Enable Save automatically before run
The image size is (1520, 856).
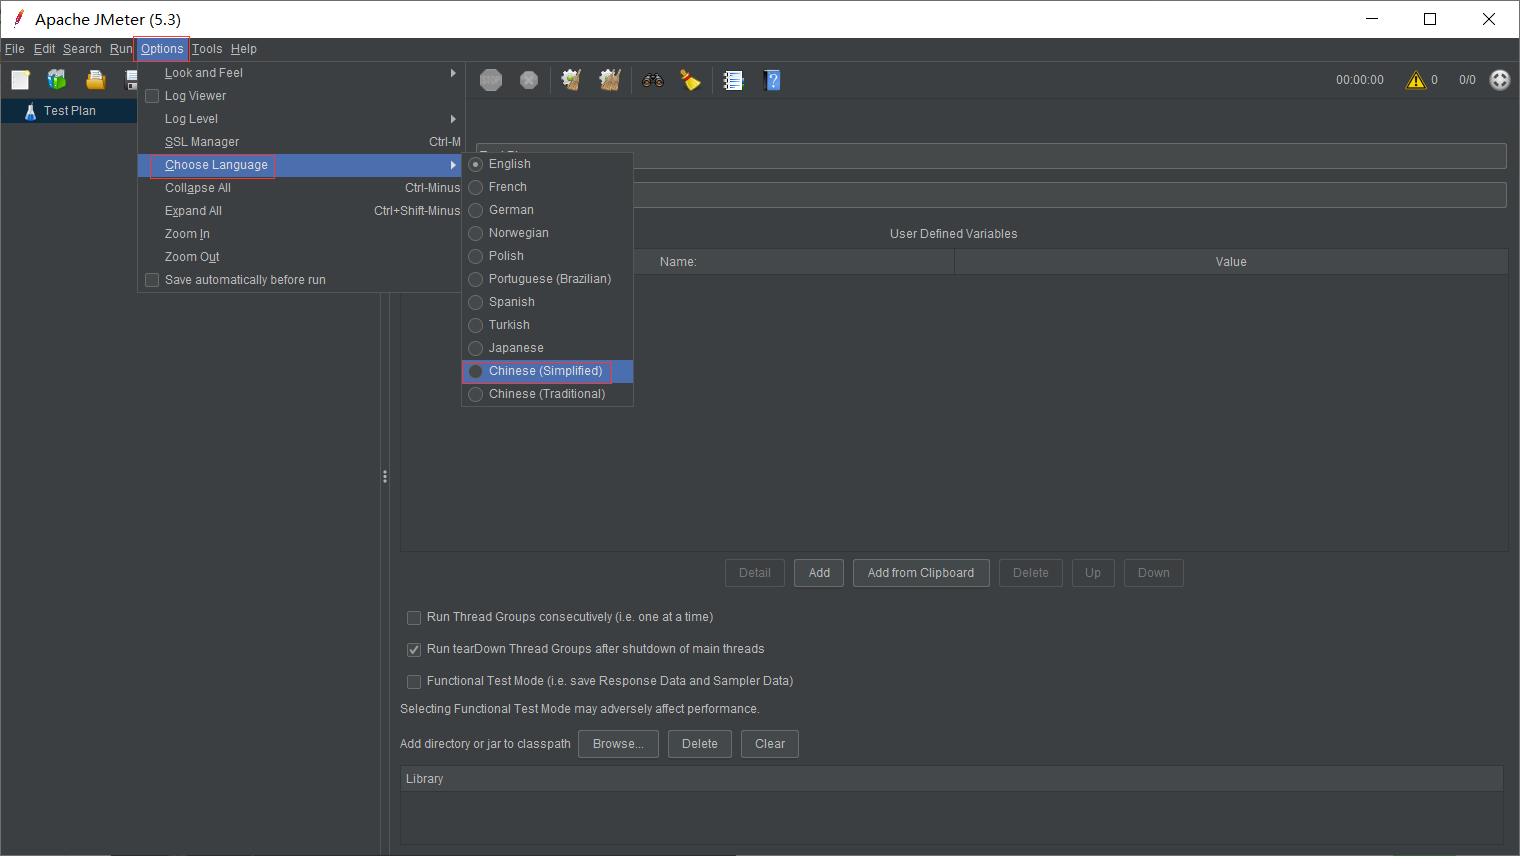152,280
